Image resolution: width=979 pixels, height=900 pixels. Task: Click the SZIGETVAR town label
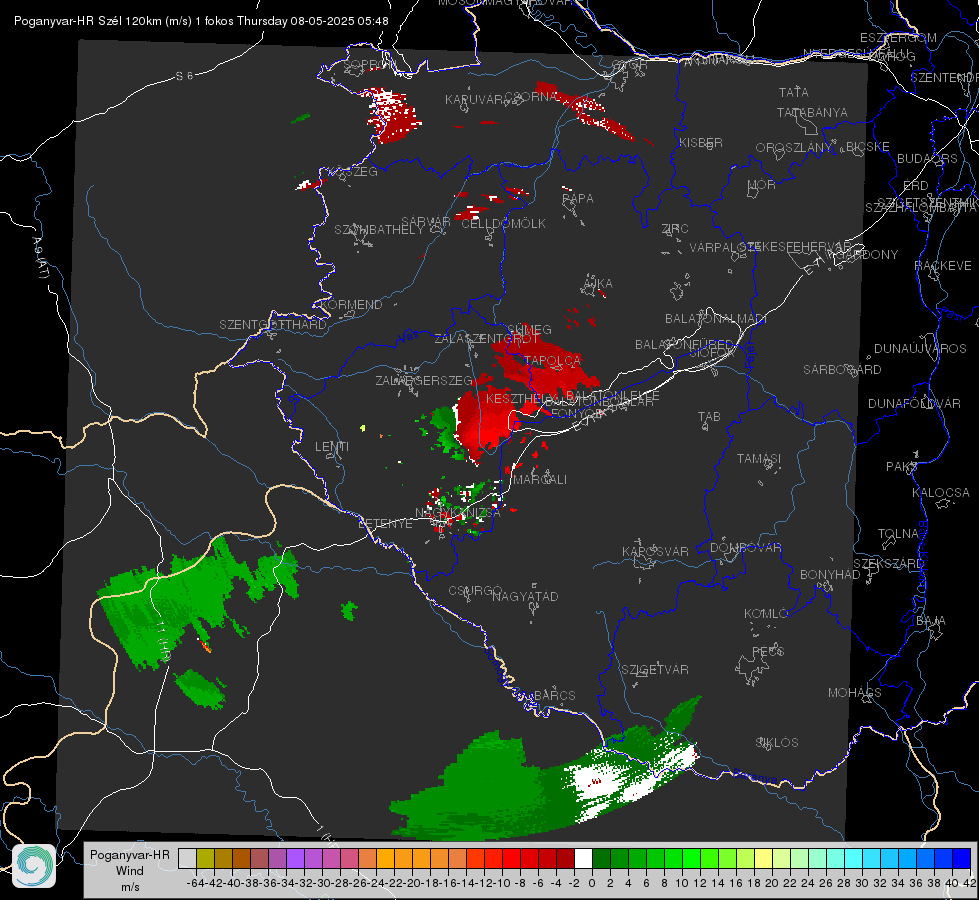point(654,670)
